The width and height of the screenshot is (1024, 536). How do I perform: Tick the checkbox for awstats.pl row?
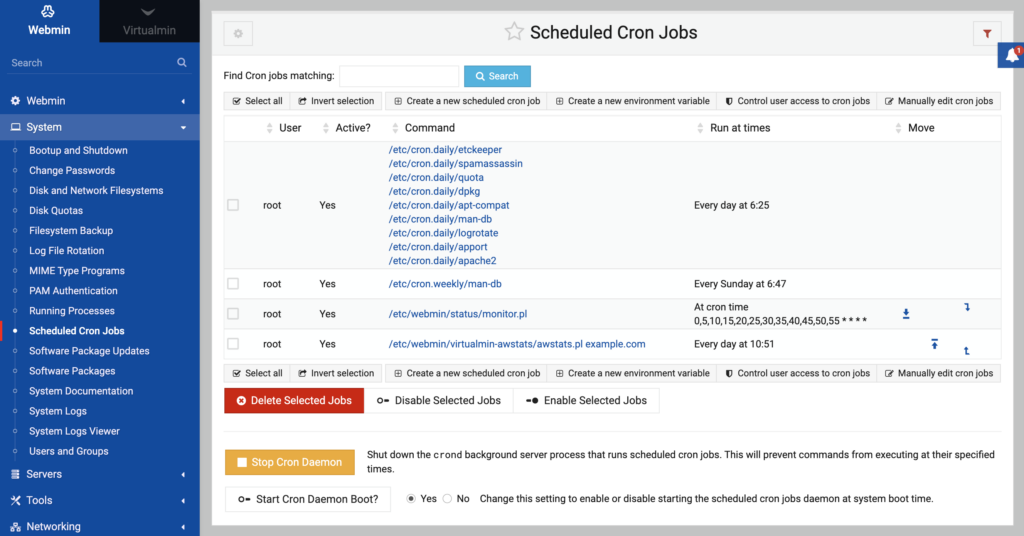click(233, 344)
